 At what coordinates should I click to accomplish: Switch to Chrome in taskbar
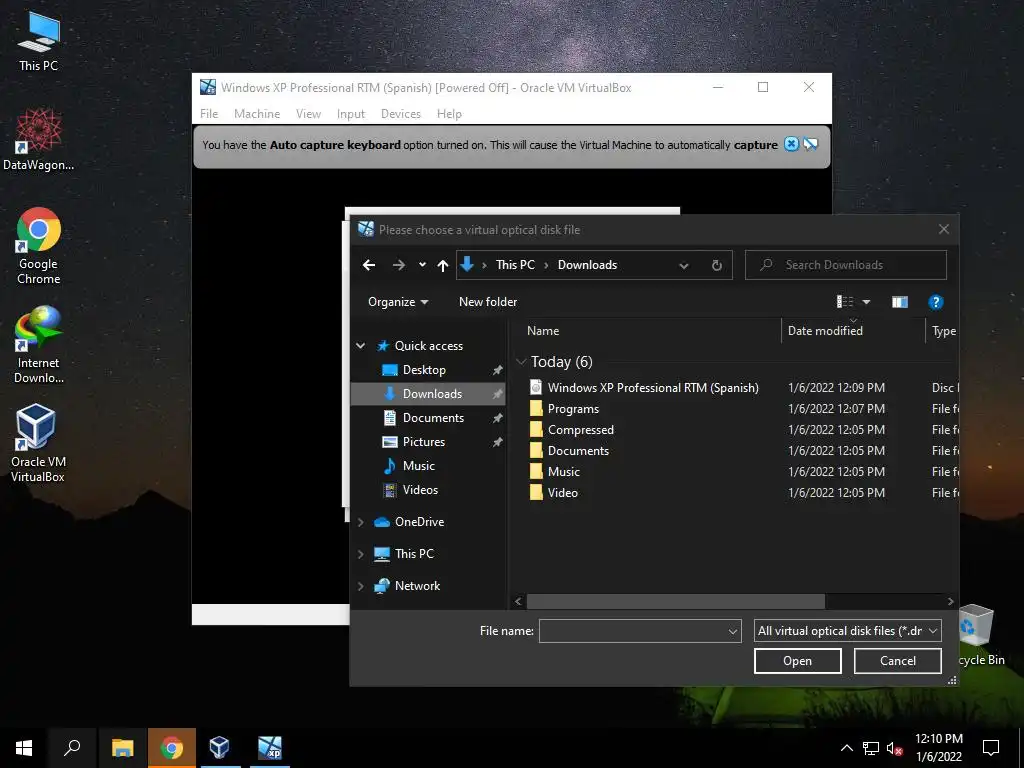pos(172,748)
